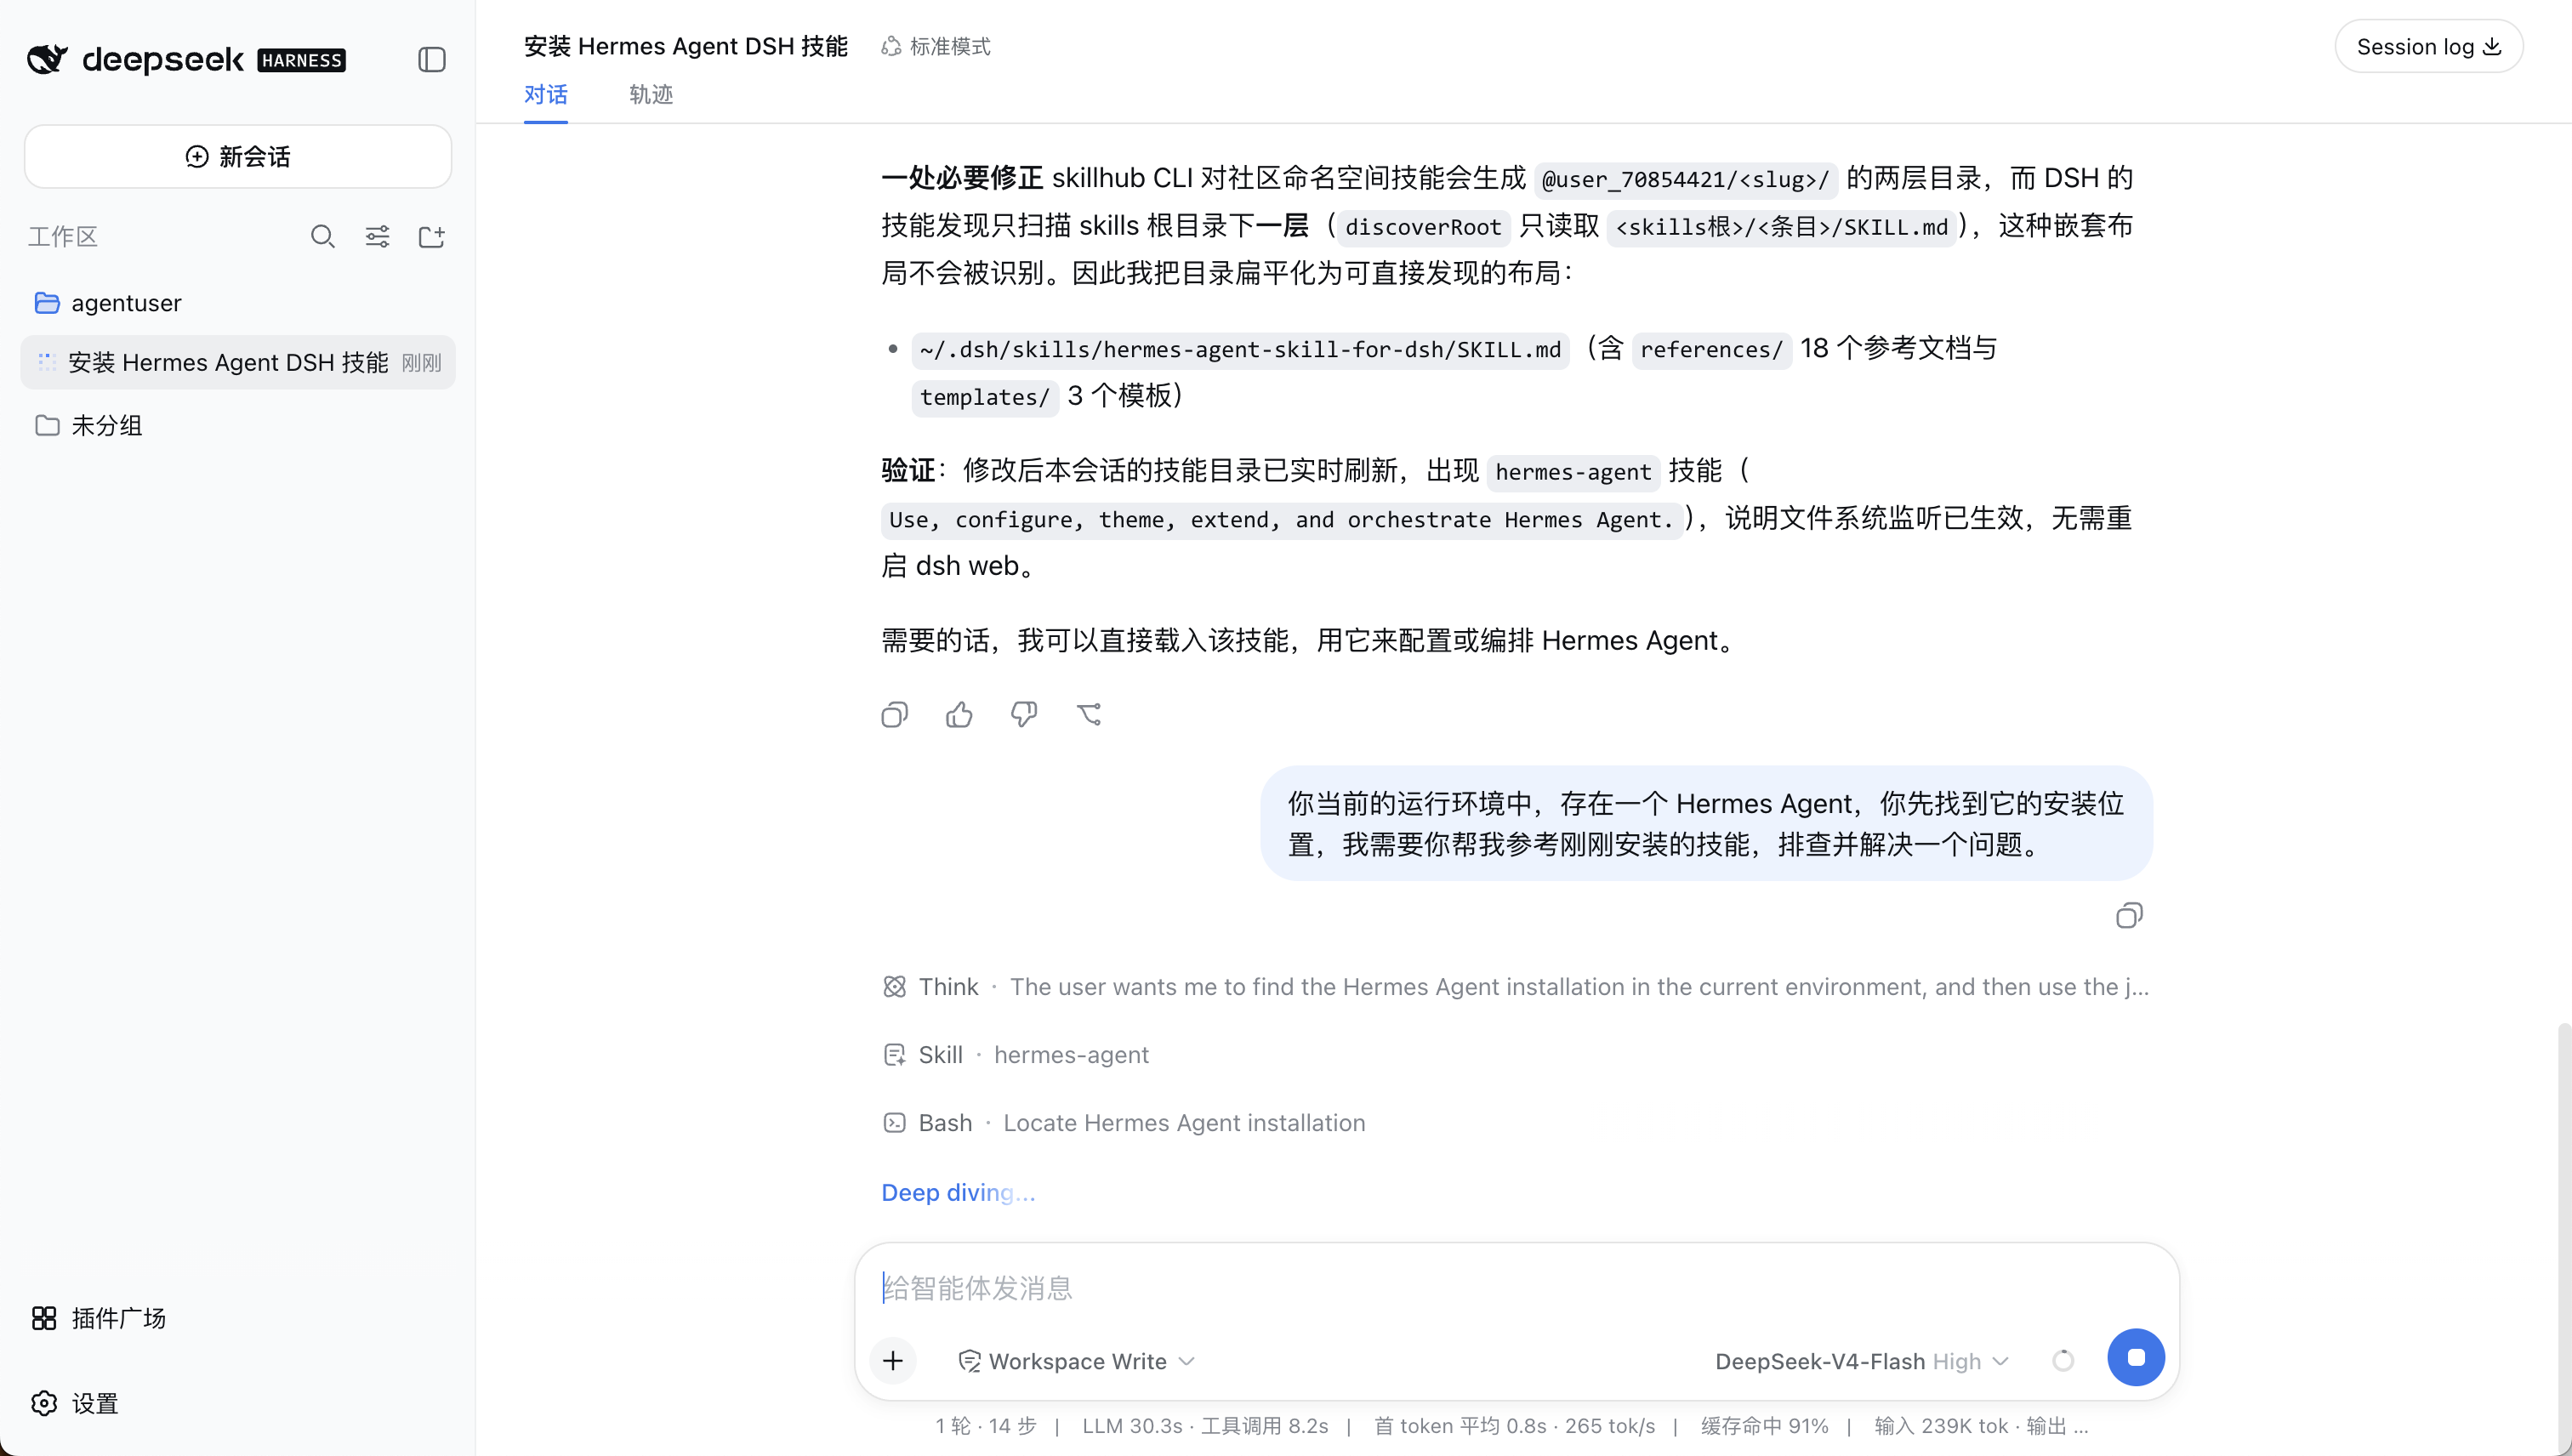Screen dimensions: 2572x1456
Task: Download the Session log
Action: [2429, 47]
